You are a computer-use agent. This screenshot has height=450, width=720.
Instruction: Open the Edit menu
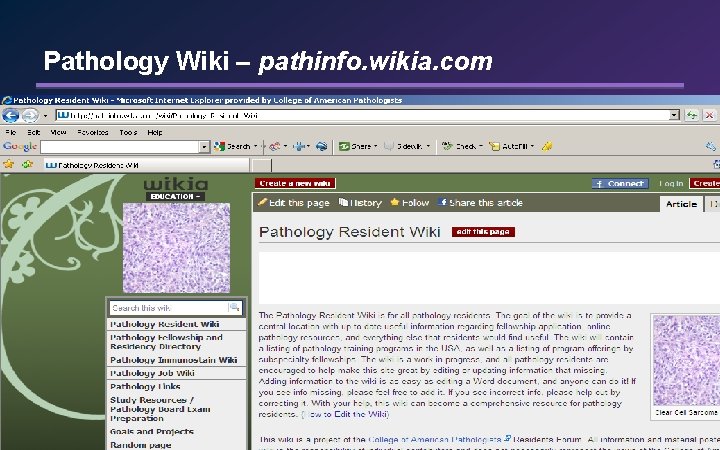(x=34, y=132)
